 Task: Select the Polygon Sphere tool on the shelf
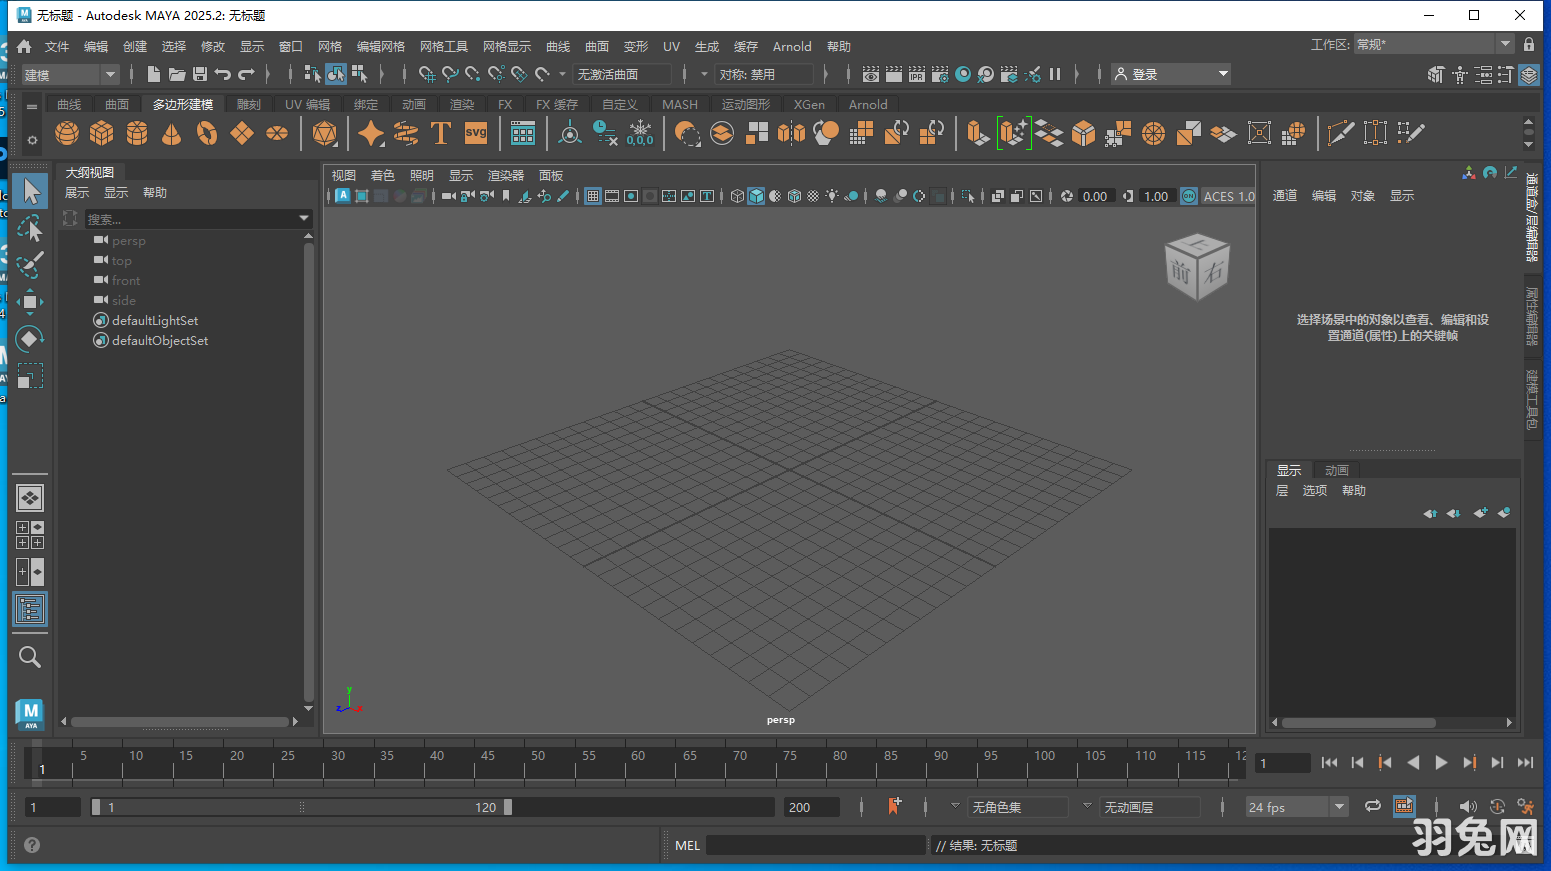click(x=66, y=133)
